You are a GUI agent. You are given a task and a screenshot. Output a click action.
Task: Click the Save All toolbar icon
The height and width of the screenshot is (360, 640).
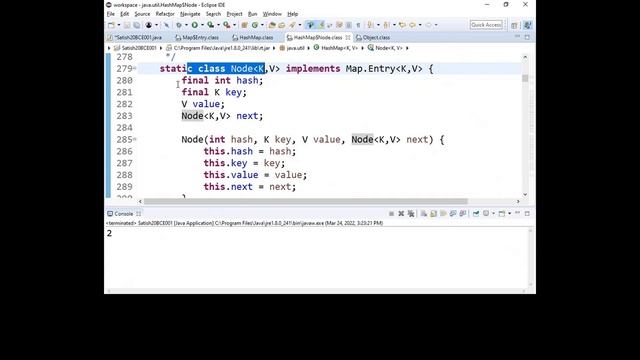136,25
